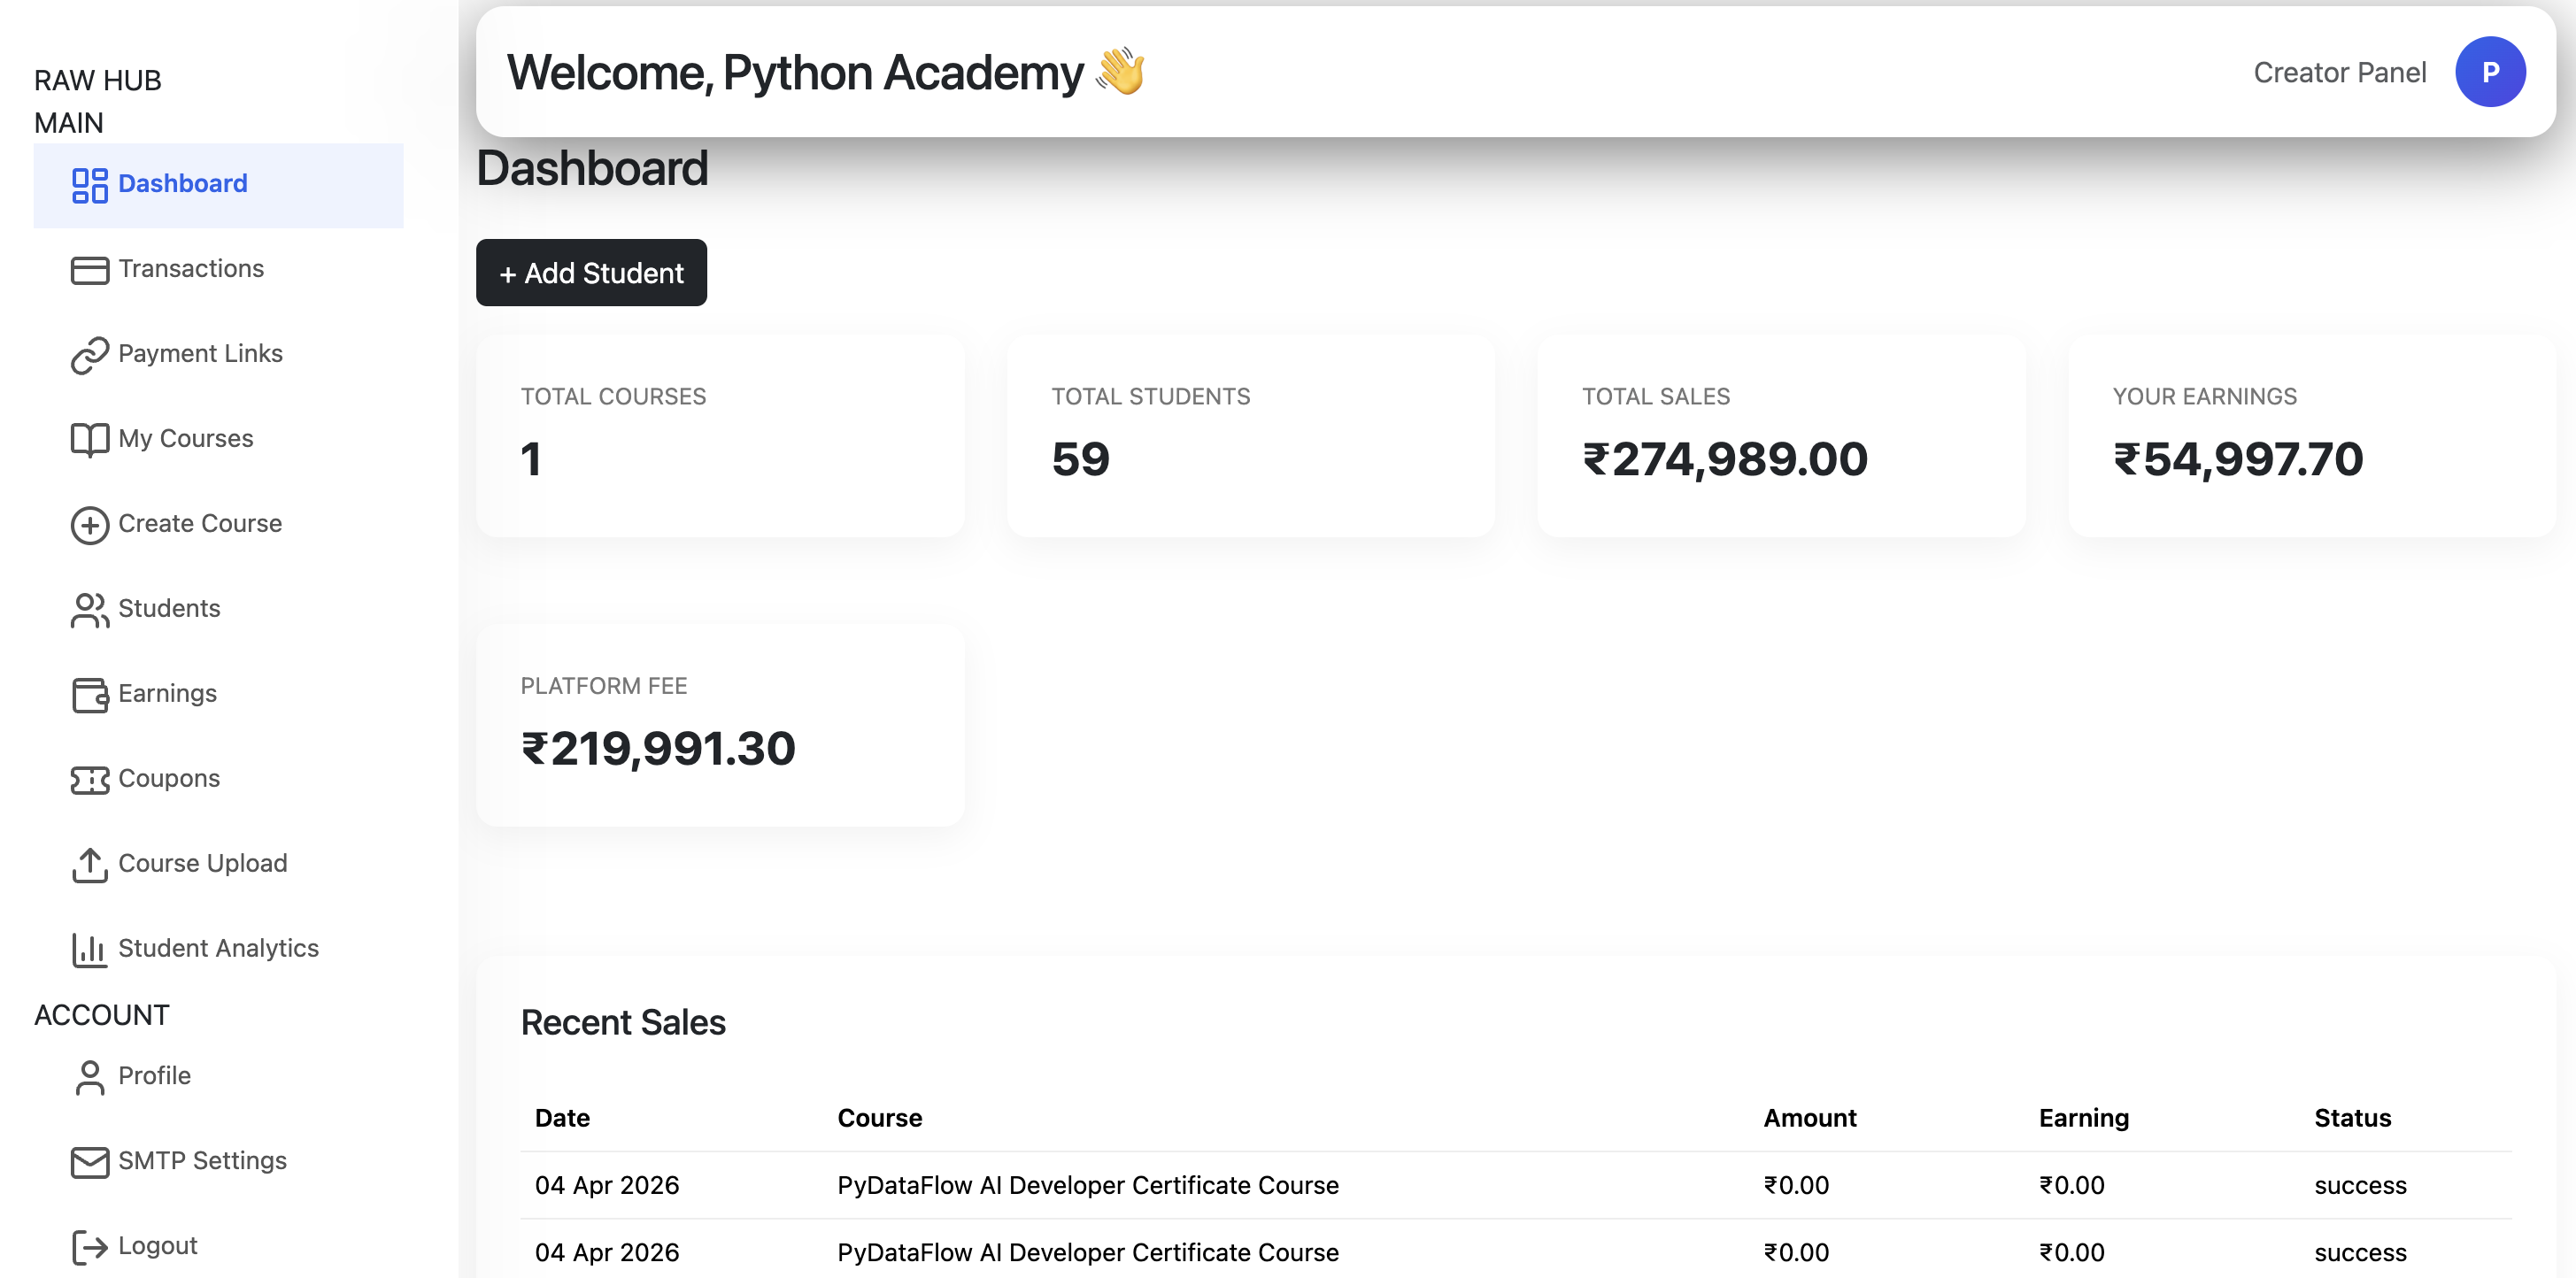
Task: Click the Students people icon
Action: coord(89,610)
